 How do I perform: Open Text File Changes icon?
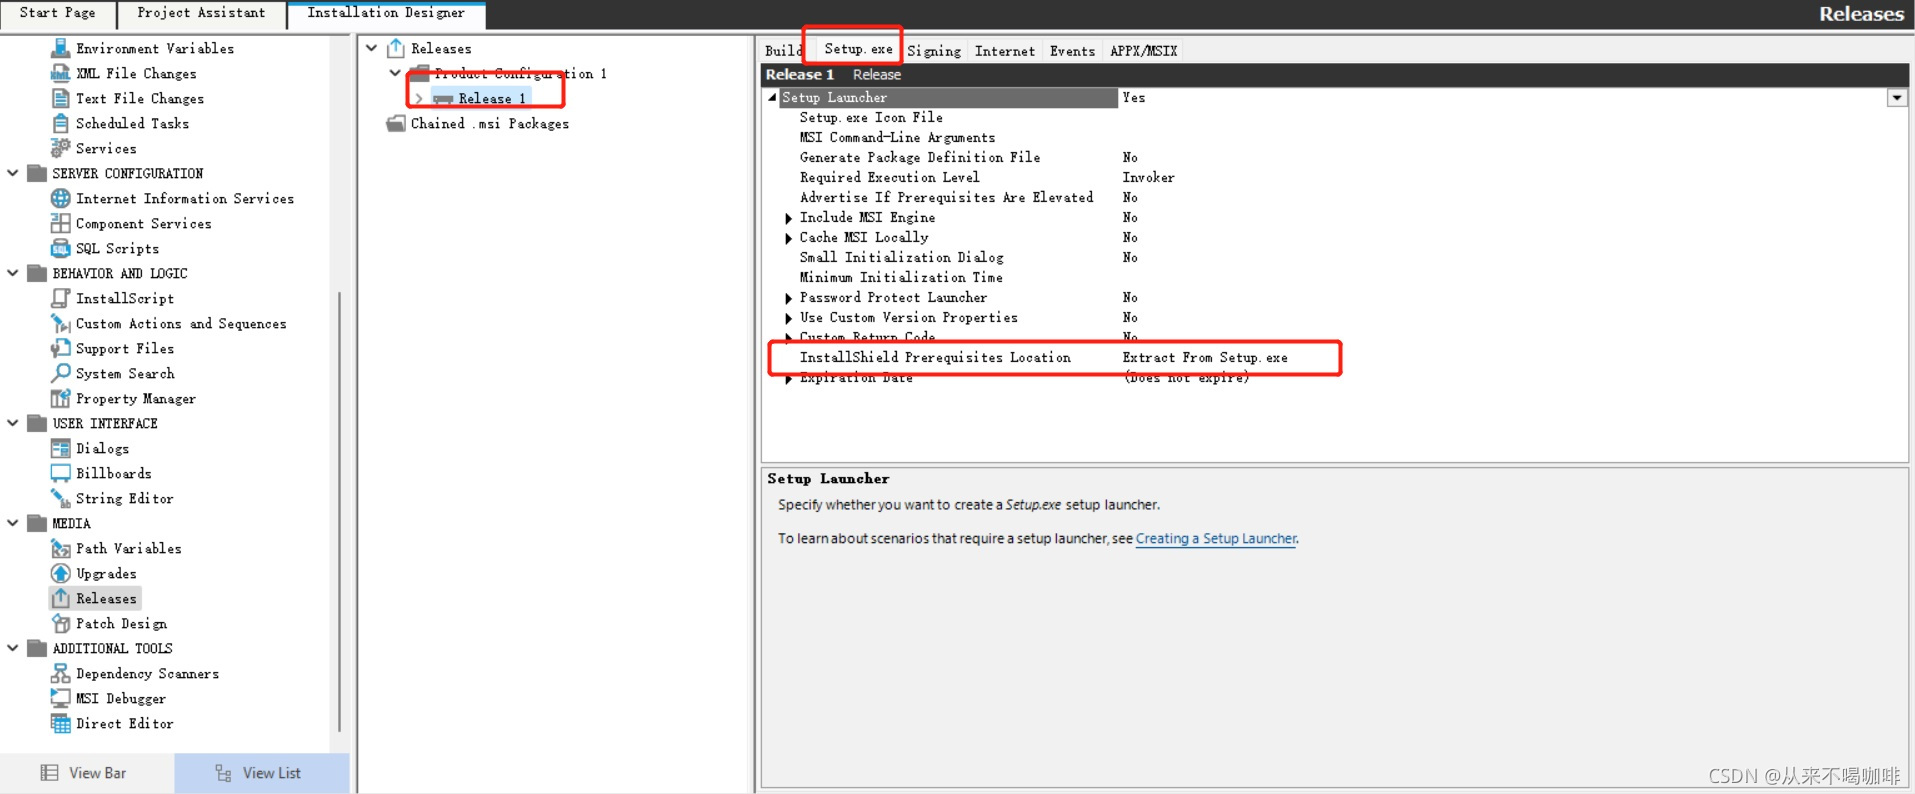[x=60, y=98]
